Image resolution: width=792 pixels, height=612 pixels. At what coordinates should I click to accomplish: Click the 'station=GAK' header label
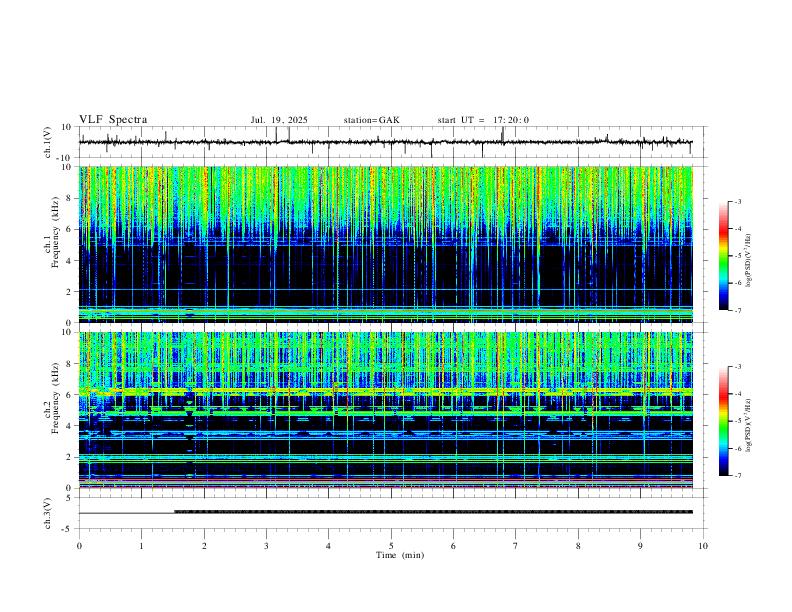[x=371, y=120]
